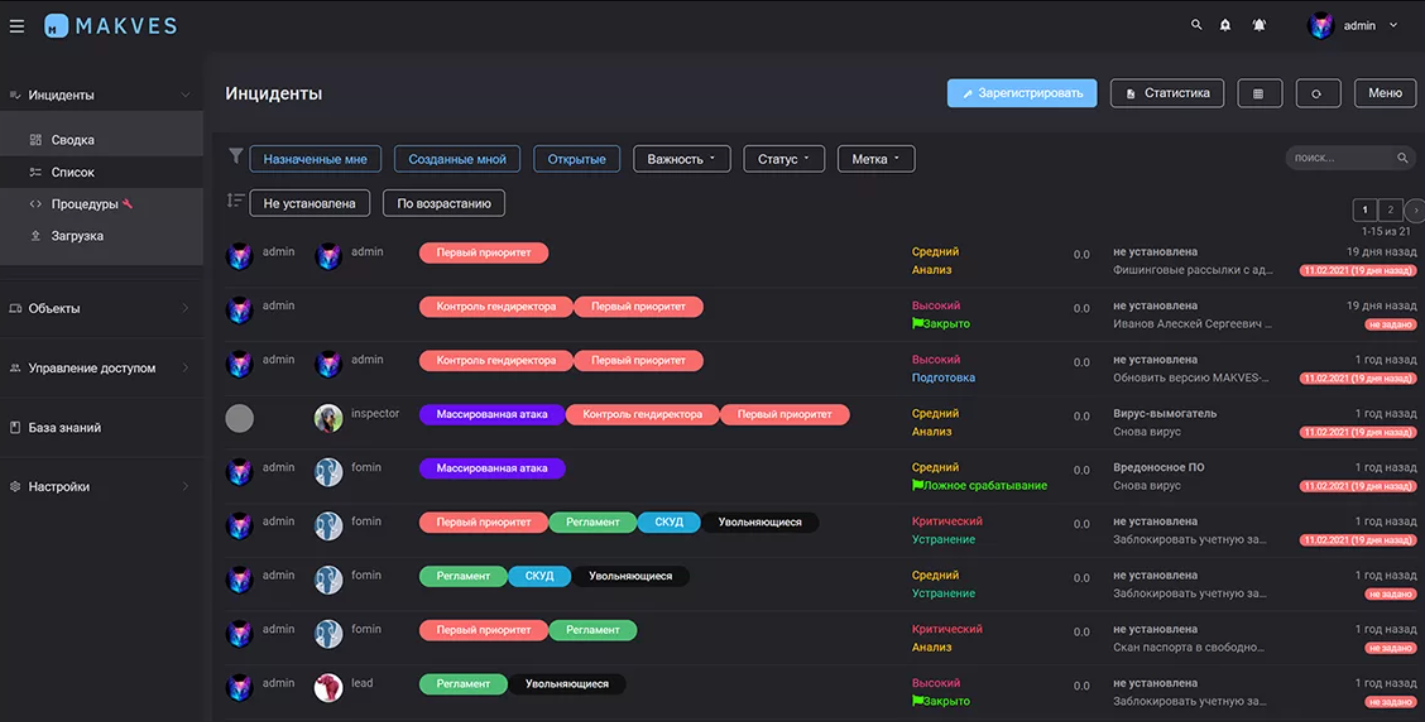The image size is (1425, 722).
Task: Expand the Управление доступом section
Action: click(x=185, y=368)
